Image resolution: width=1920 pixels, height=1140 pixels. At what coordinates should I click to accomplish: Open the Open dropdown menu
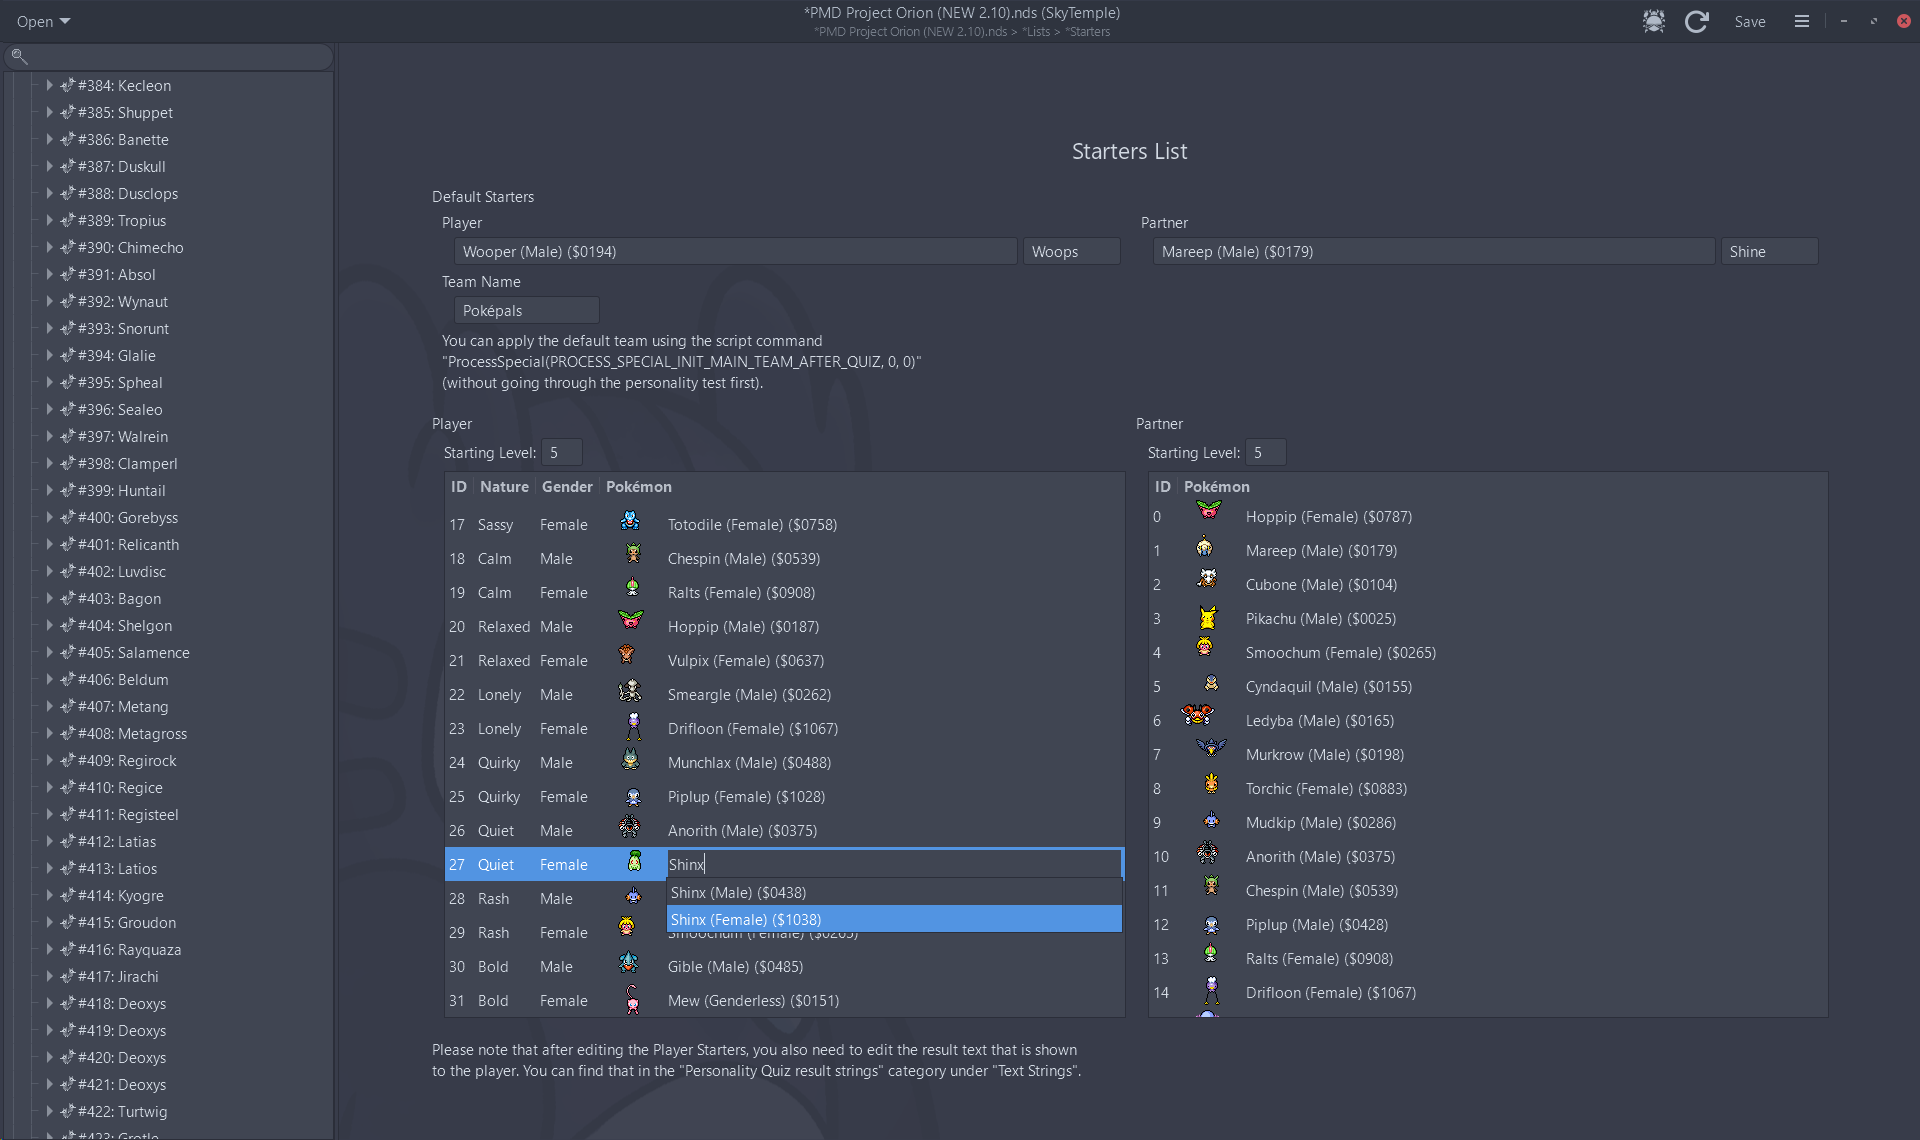click(43, 21)
